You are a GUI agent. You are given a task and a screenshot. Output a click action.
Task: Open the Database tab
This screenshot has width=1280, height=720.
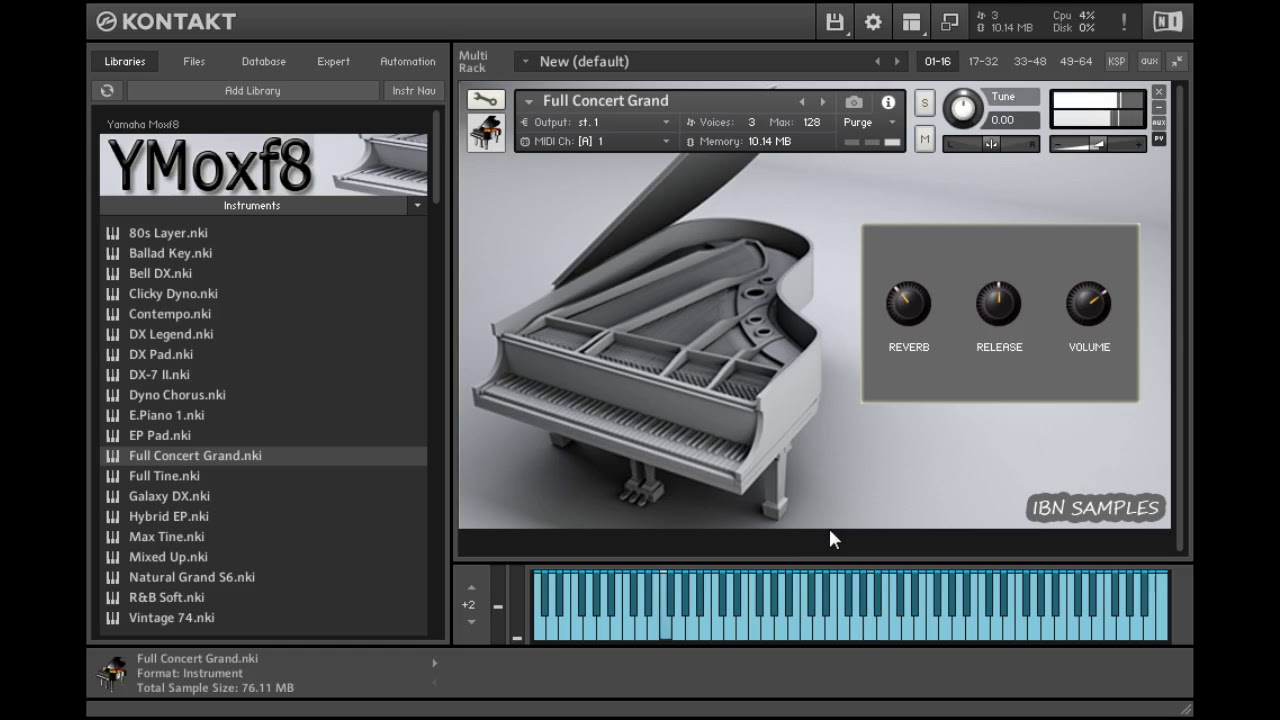pos(264,61)
